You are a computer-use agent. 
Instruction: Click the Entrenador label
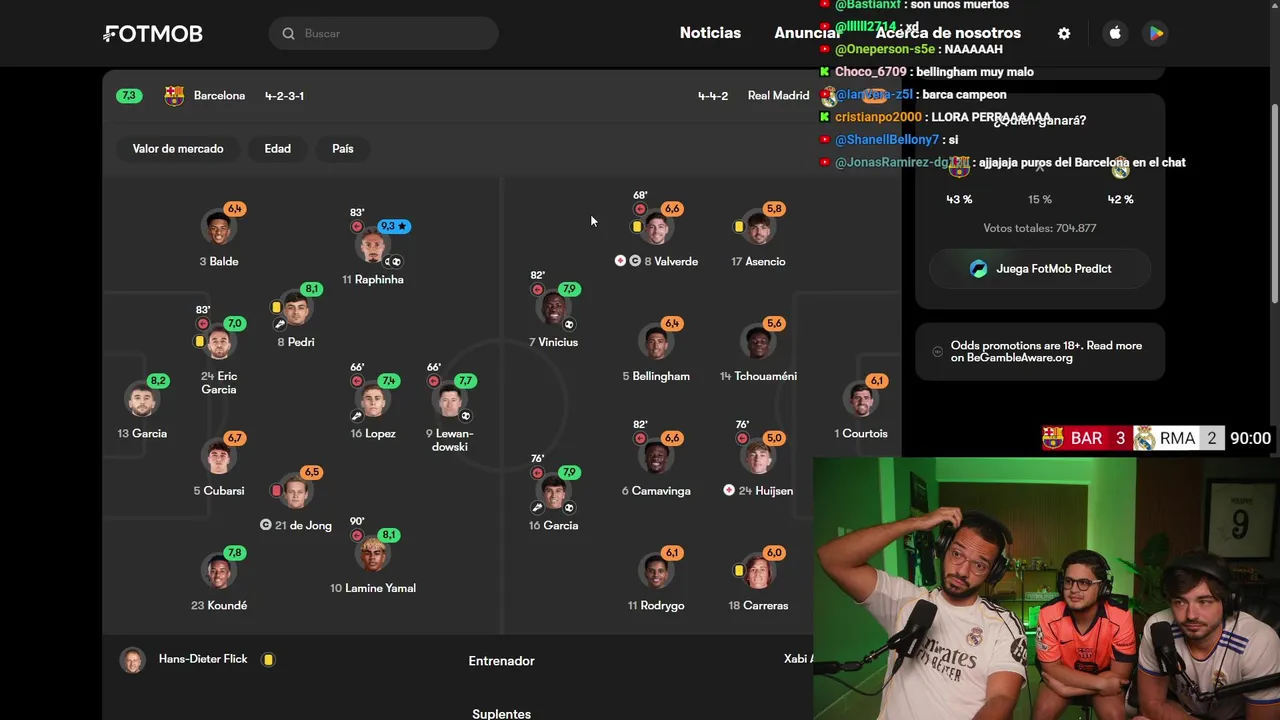(501, 661)
